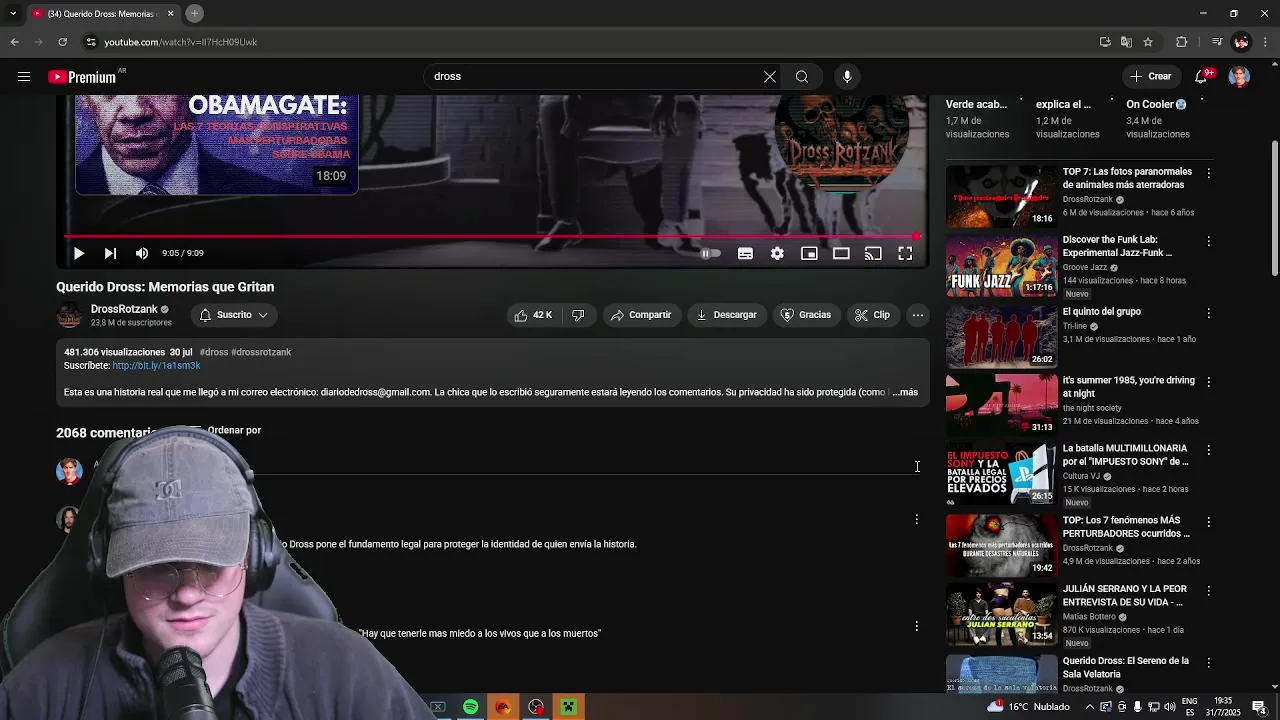The image size is (1280, 720).
Task: Clear the search query with X
Action: [x=770, y=76]
